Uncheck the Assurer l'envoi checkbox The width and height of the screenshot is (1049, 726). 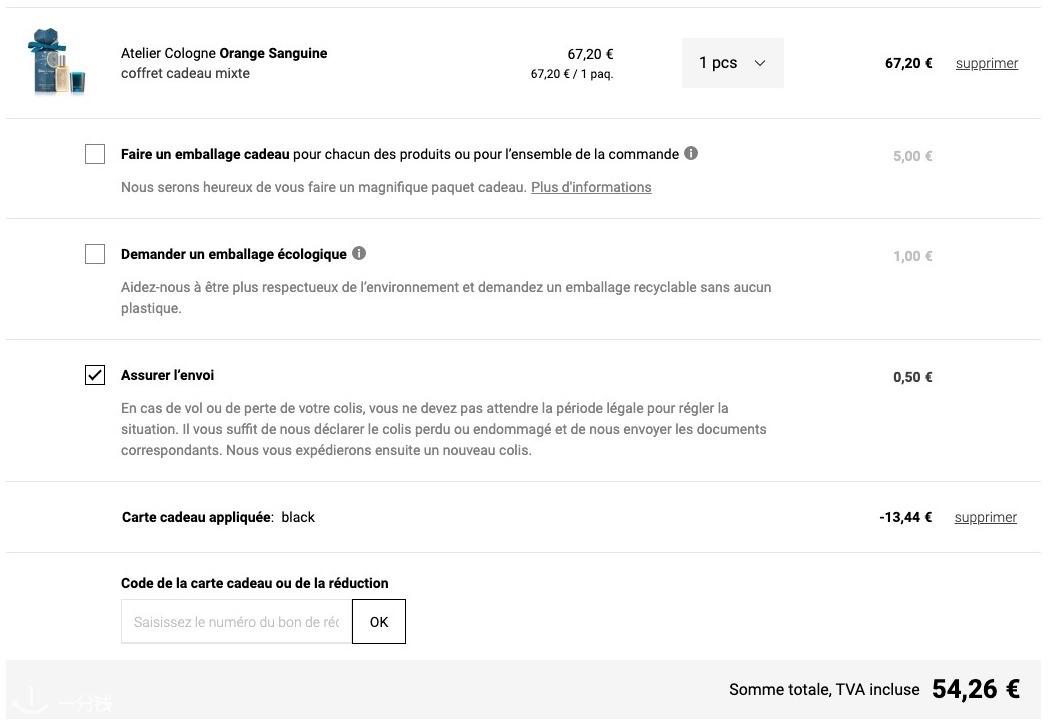(x=95, y=375)
